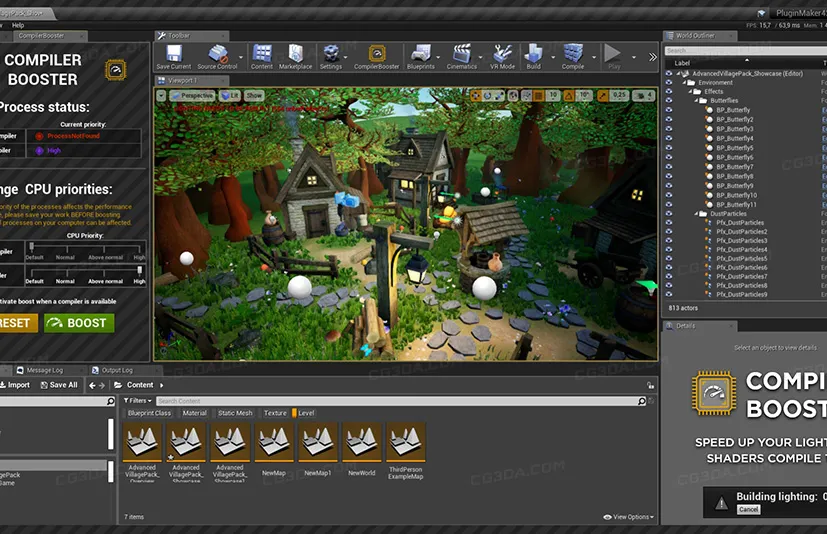Toggle rotation snap angle icon
Screen dimensions: 827x534
coord(569,96)
